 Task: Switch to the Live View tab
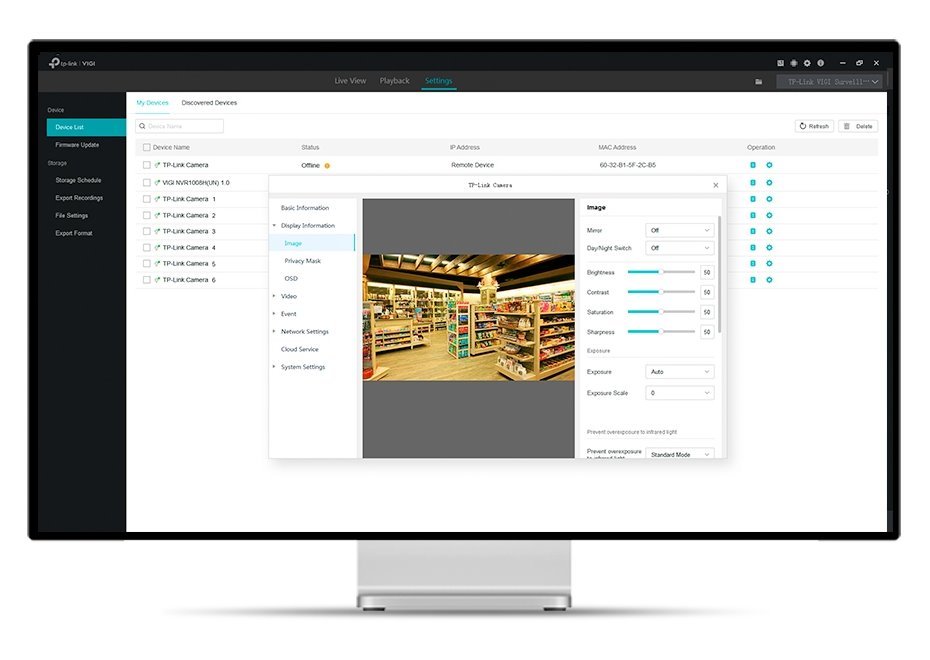tap(350, 81)
